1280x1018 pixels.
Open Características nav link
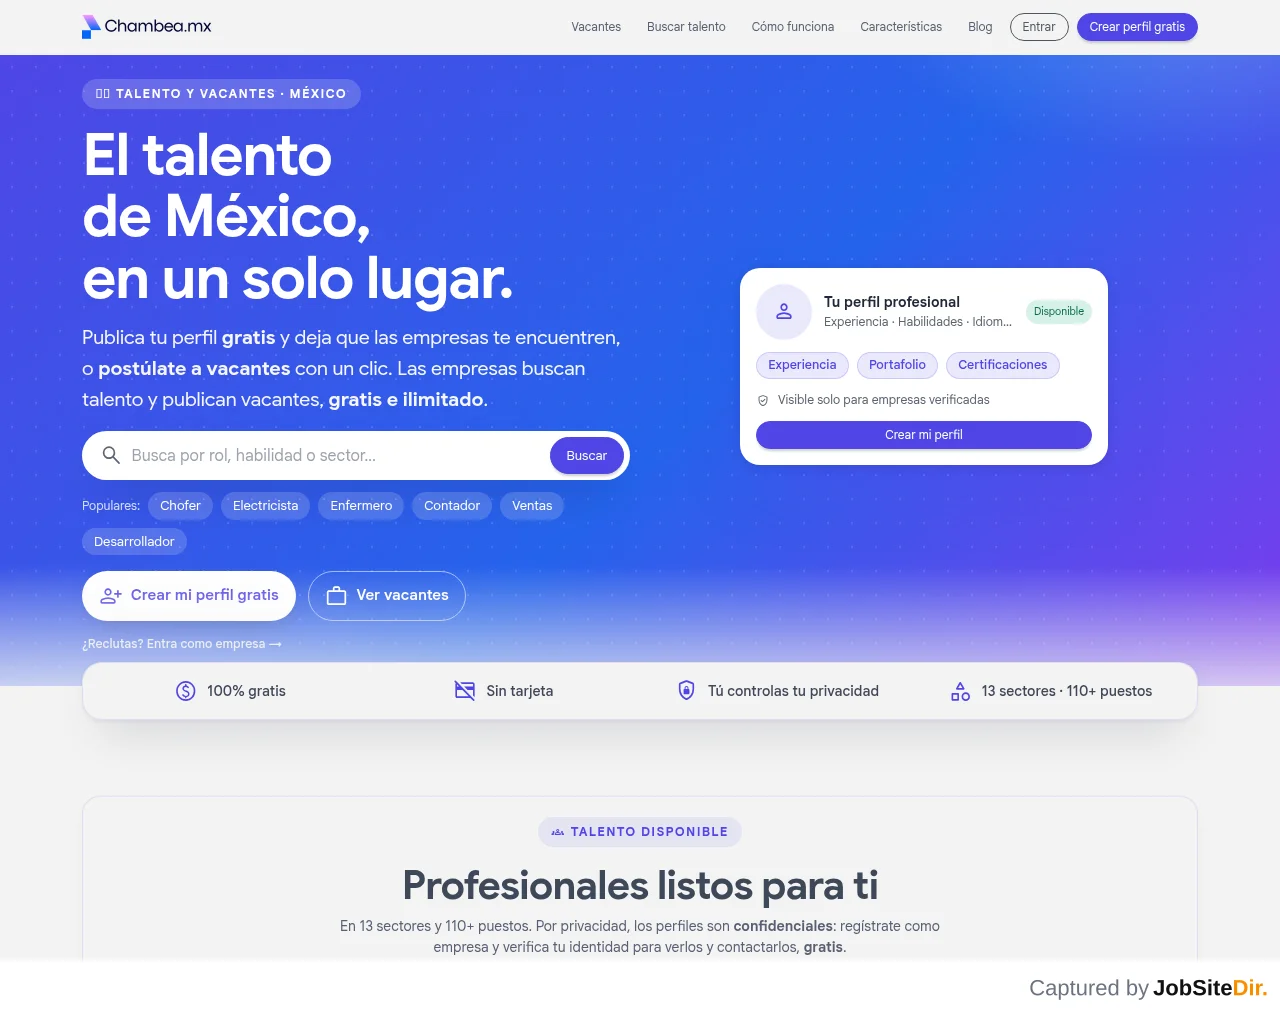tap(901, 27)
